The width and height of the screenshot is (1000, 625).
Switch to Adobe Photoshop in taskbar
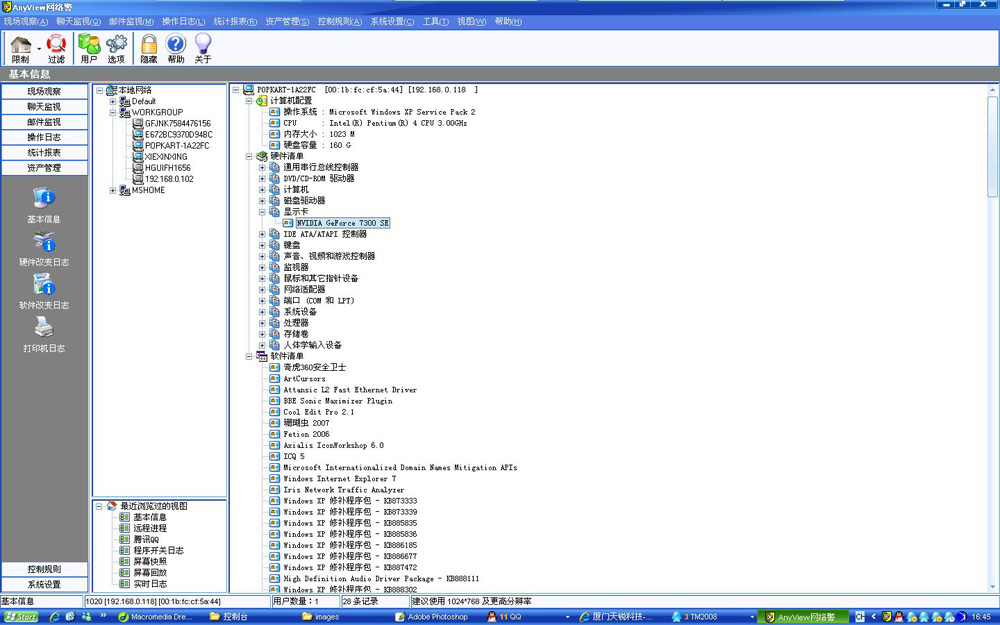(x=436, y=617)
